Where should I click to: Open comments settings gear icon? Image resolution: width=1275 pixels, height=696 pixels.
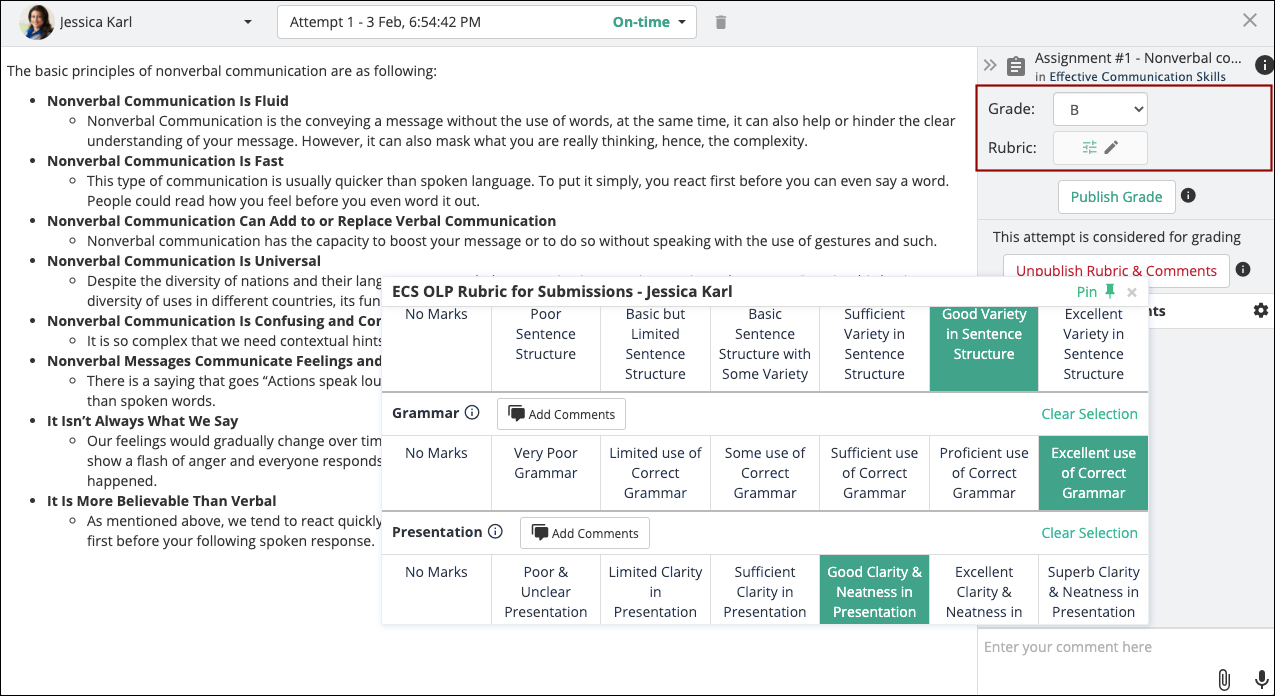(x=1261, y=311)
